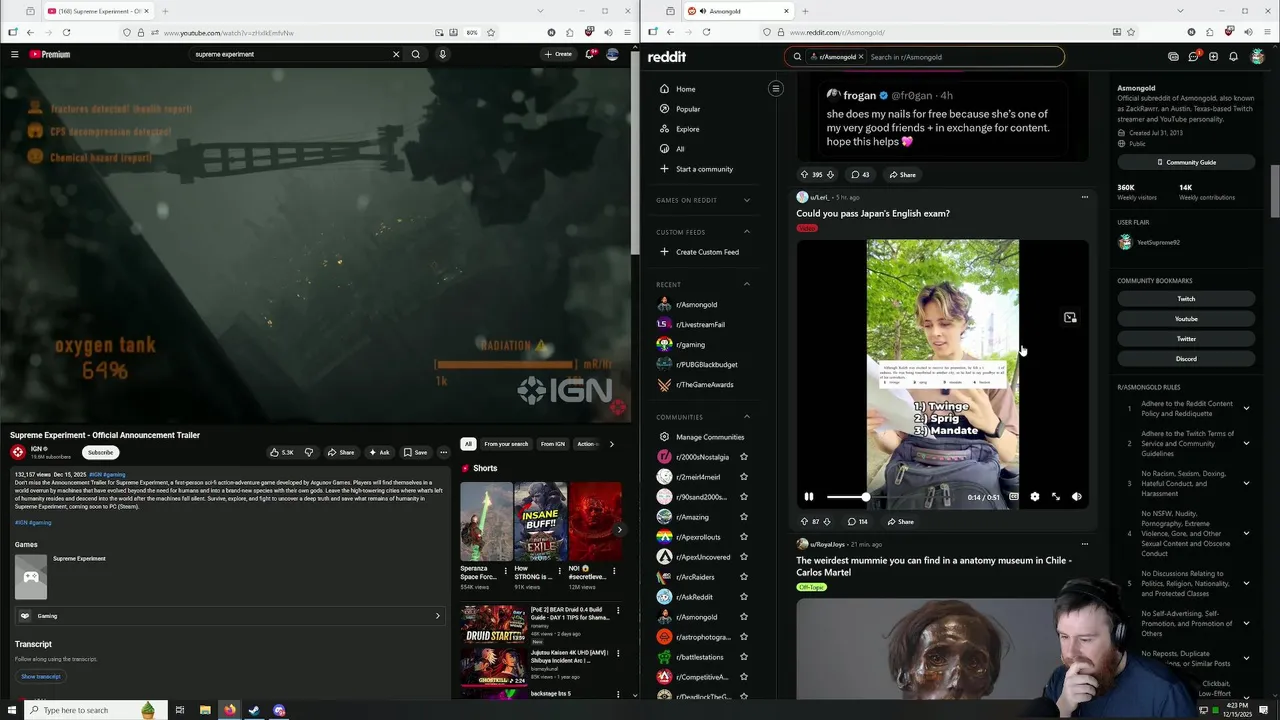
Task: Collapse the 'Games on Reddit' section
Action: point(747,200)
